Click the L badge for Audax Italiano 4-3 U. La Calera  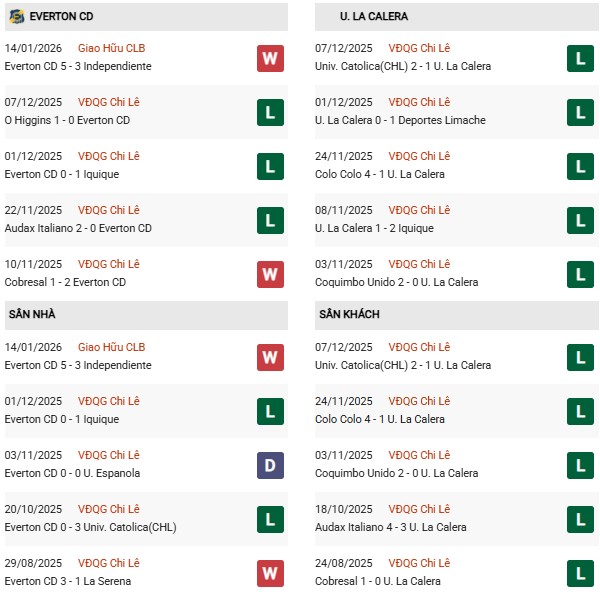580,519
